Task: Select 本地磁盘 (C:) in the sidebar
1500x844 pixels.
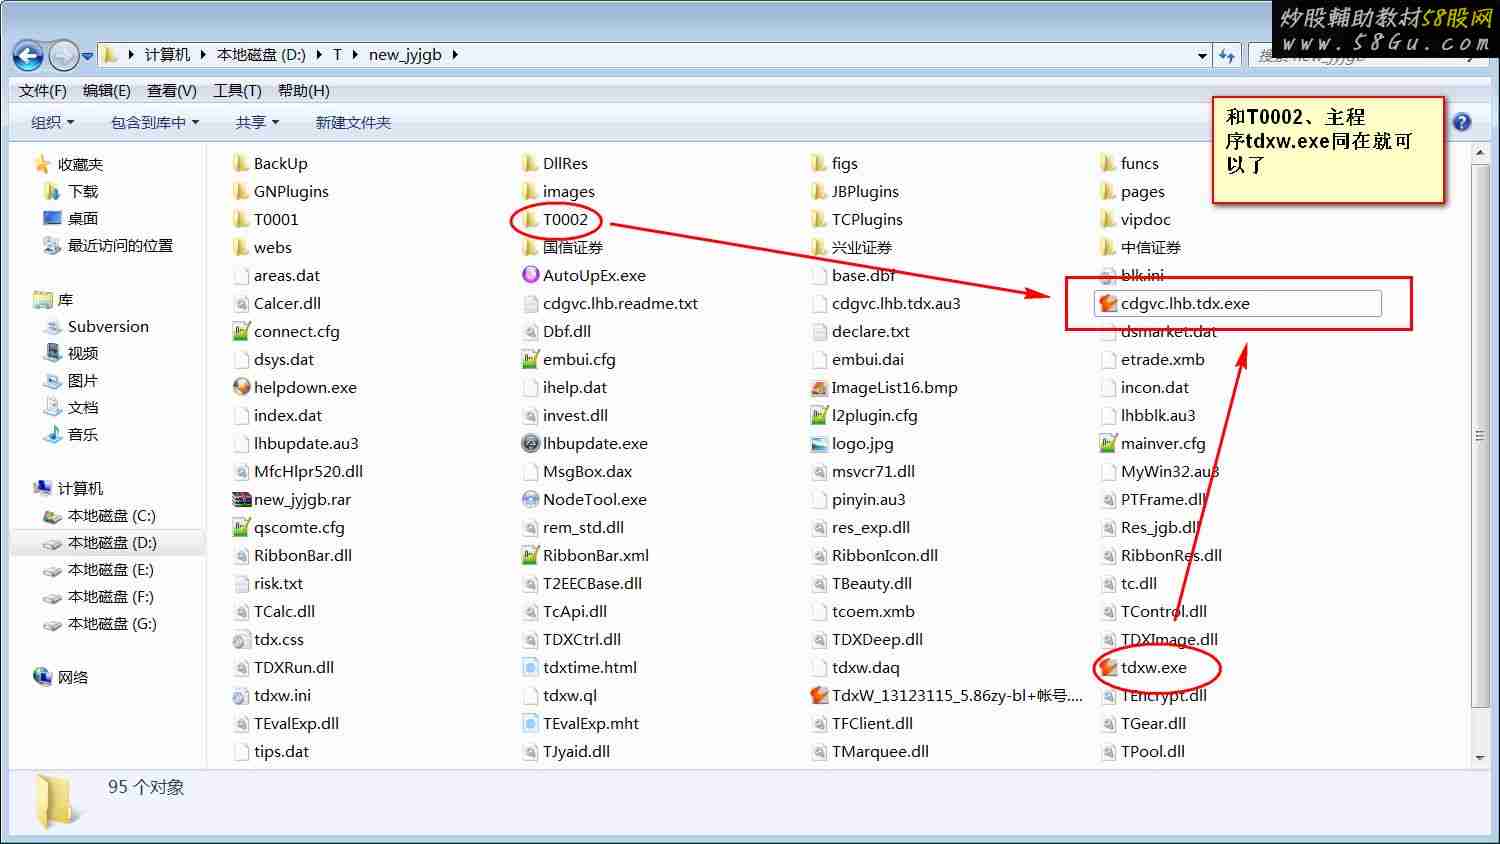Action: [111, 516]
